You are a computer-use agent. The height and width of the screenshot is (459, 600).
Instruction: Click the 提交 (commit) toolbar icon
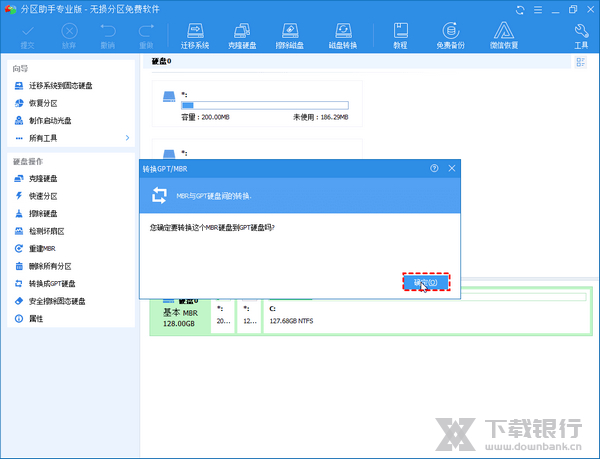pos(28,37)
